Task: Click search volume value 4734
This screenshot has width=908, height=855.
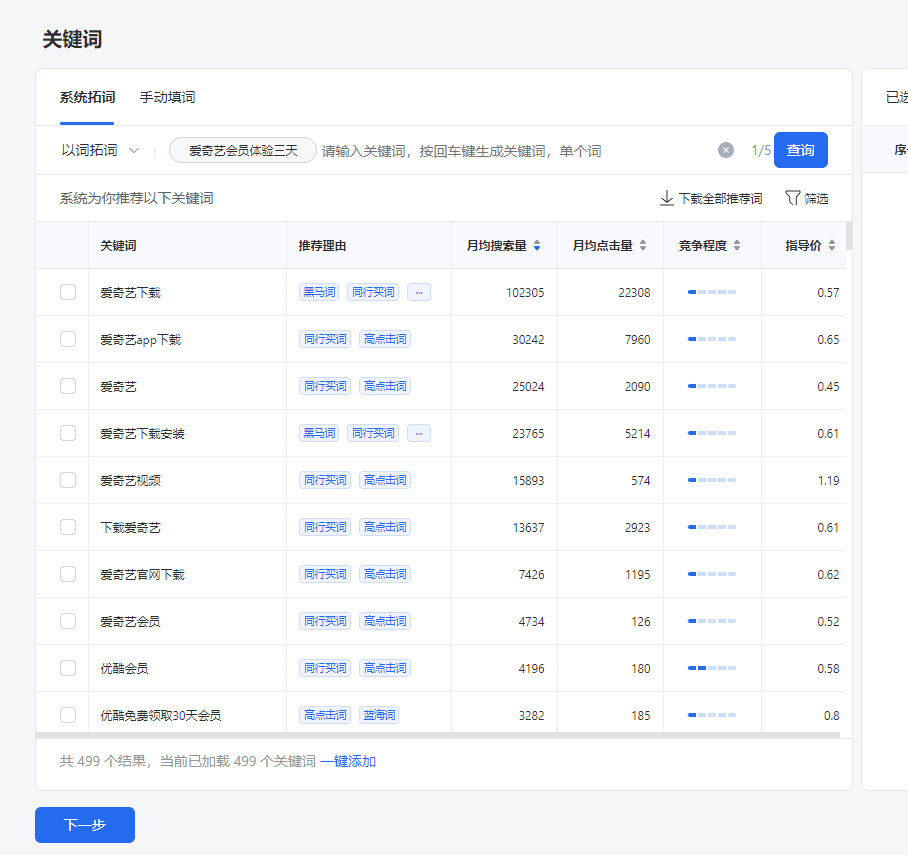Action: coord(532,622)
